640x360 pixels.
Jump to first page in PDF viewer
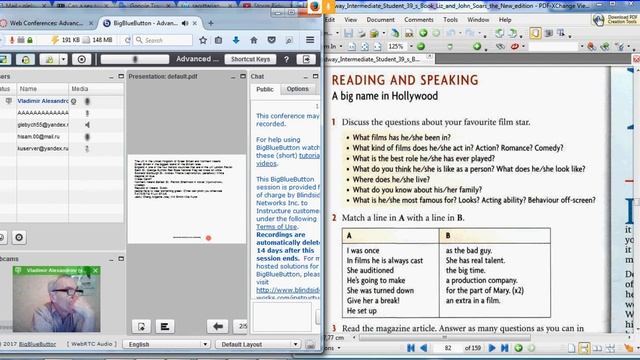[411, 348]
